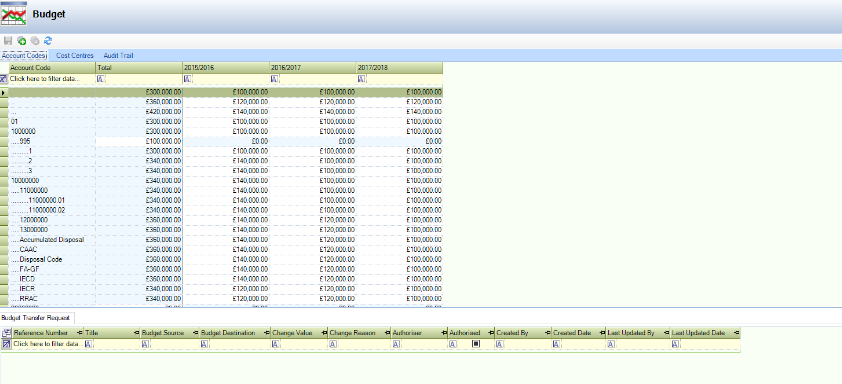
Task: Open filter operator under Created Date column
Action: coord(556,344)
